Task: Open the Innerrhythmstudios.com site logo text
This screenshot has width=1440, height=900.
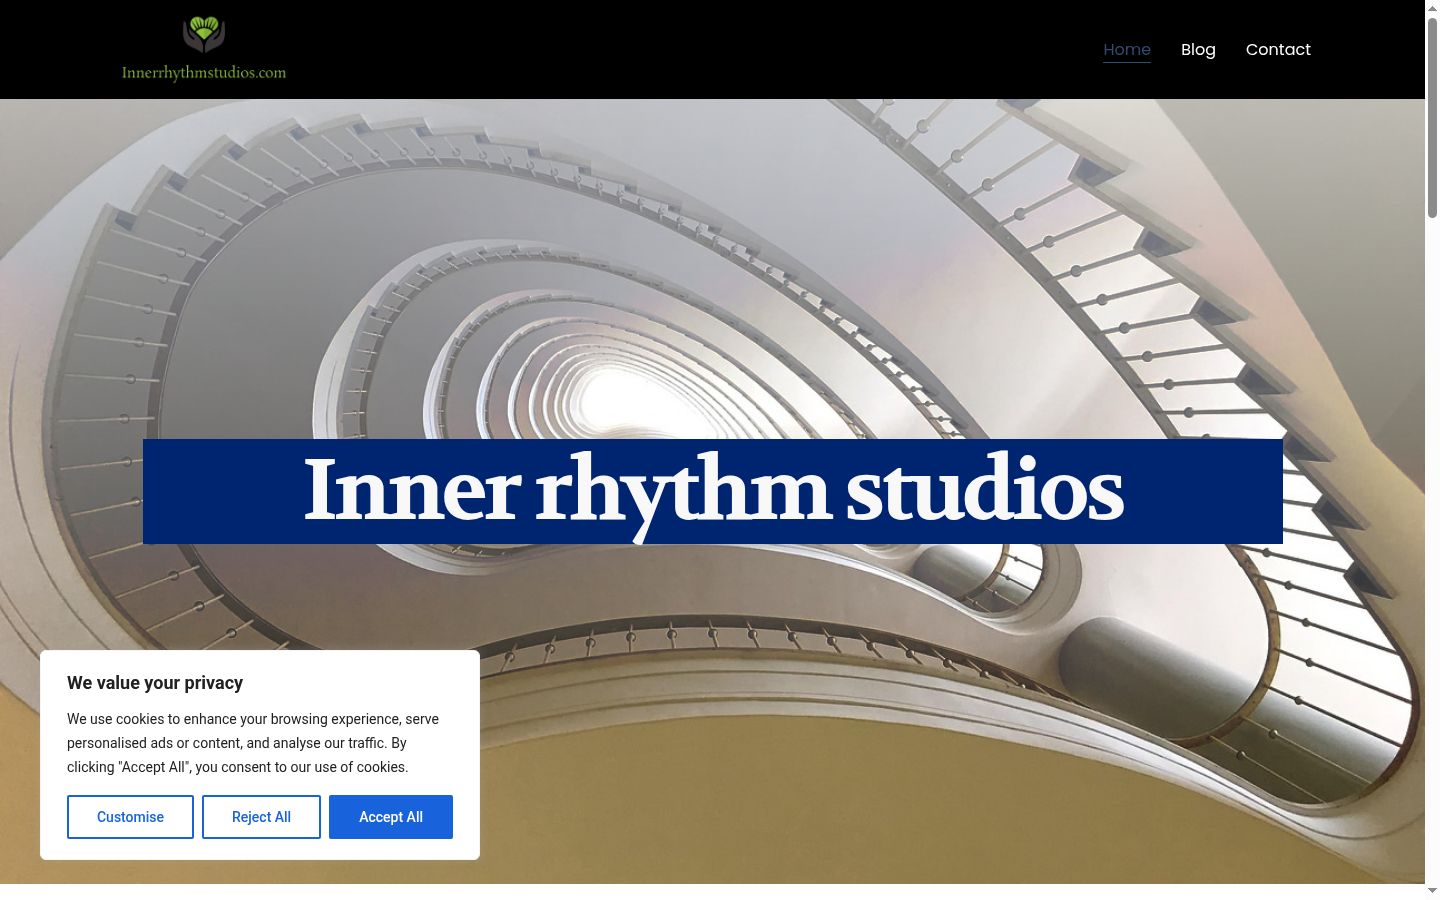Action: pos(204,73)
